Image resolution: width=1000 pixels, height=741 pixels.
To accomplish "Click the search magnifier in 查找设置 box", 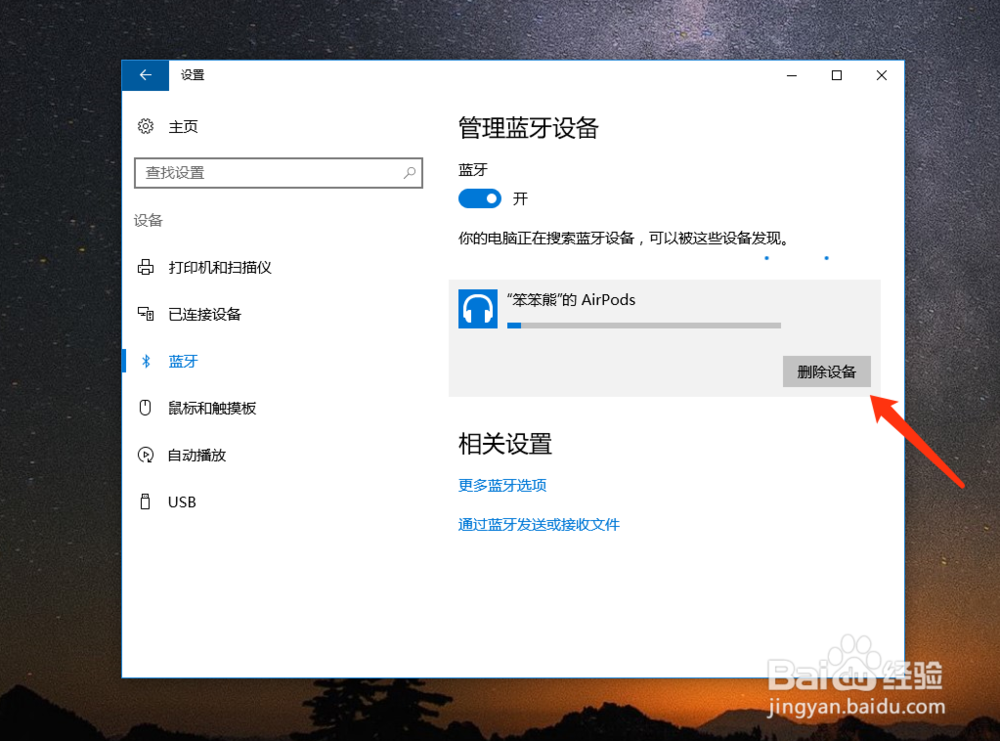I will coord(410,172).
